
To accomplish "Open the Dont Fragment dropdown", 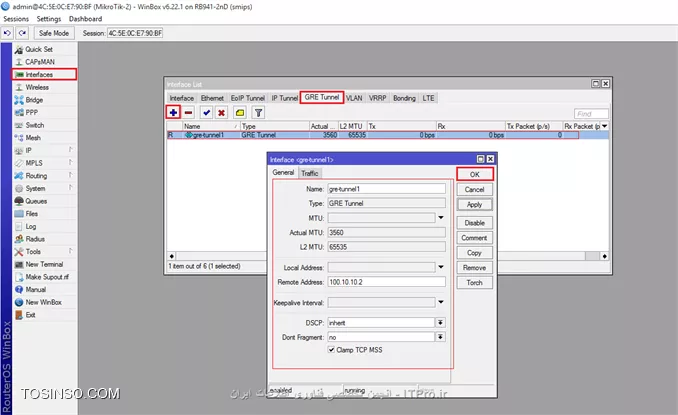I will click(440, 337).
